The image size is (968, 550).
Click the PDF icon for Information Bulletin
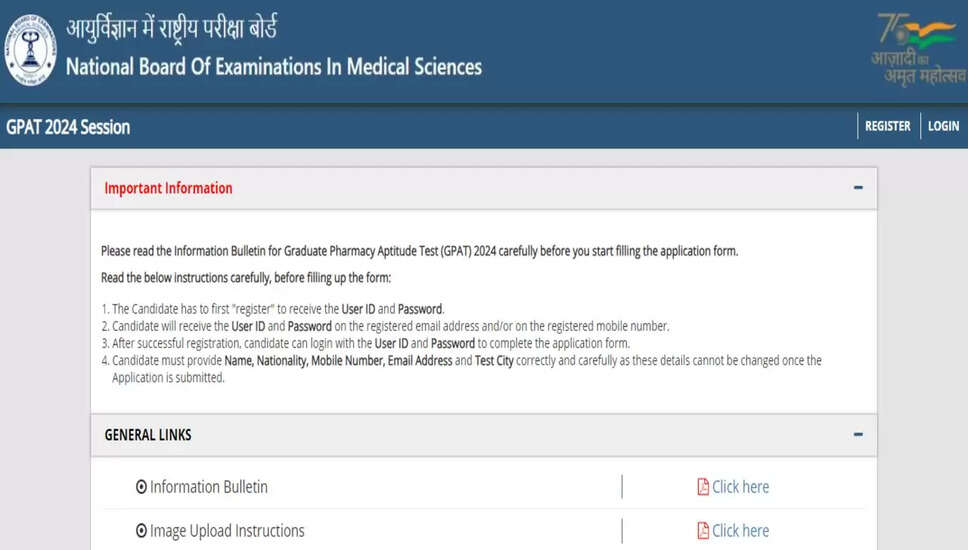(703, 487)
